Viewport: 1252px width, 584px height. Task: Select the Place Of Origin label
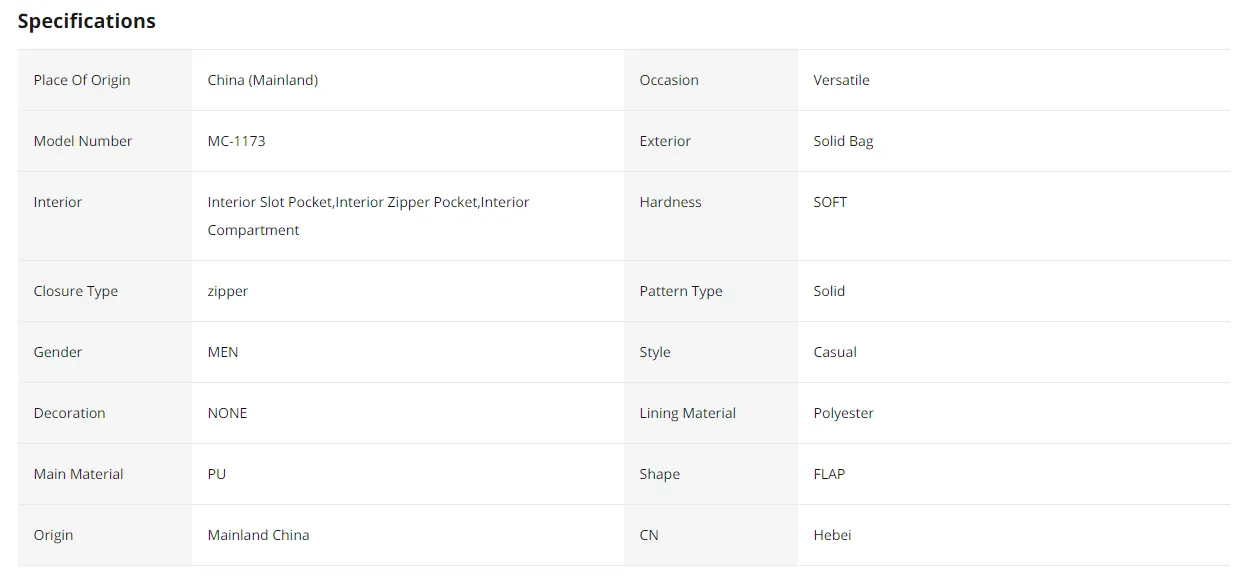tap(82, 80)
